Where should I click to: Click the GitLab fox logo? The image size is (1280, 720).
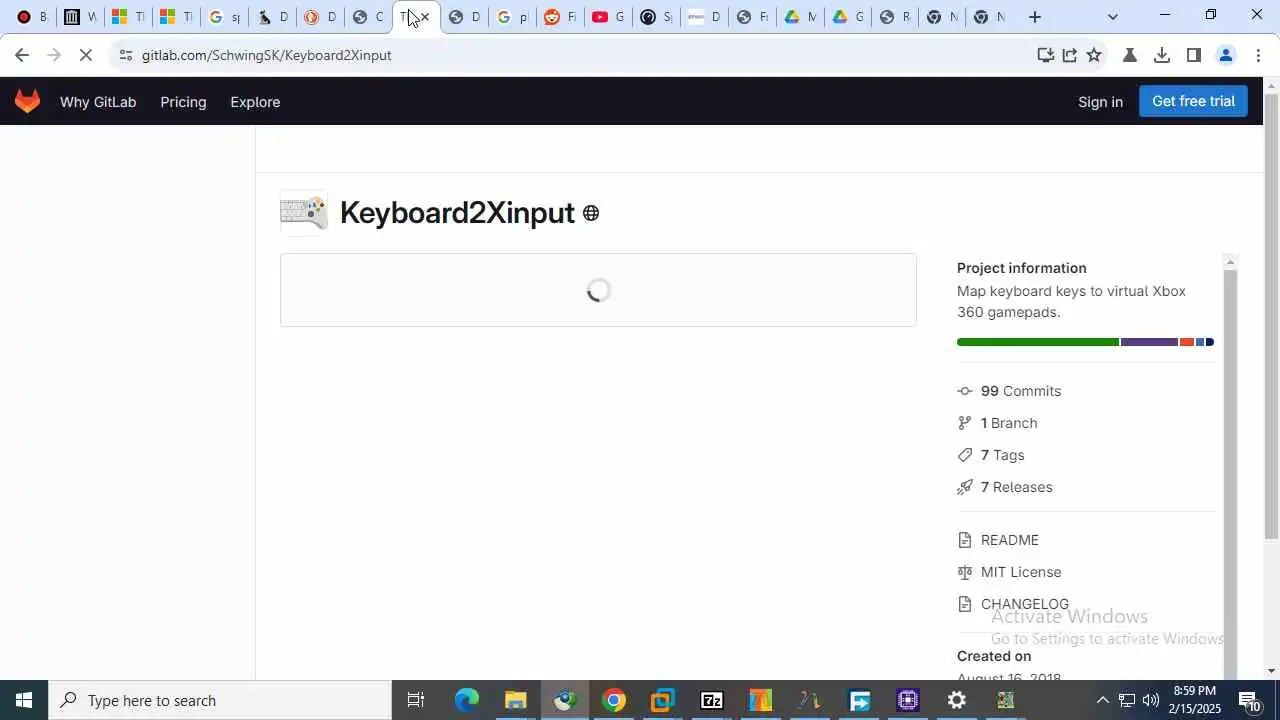click(27, 101)
